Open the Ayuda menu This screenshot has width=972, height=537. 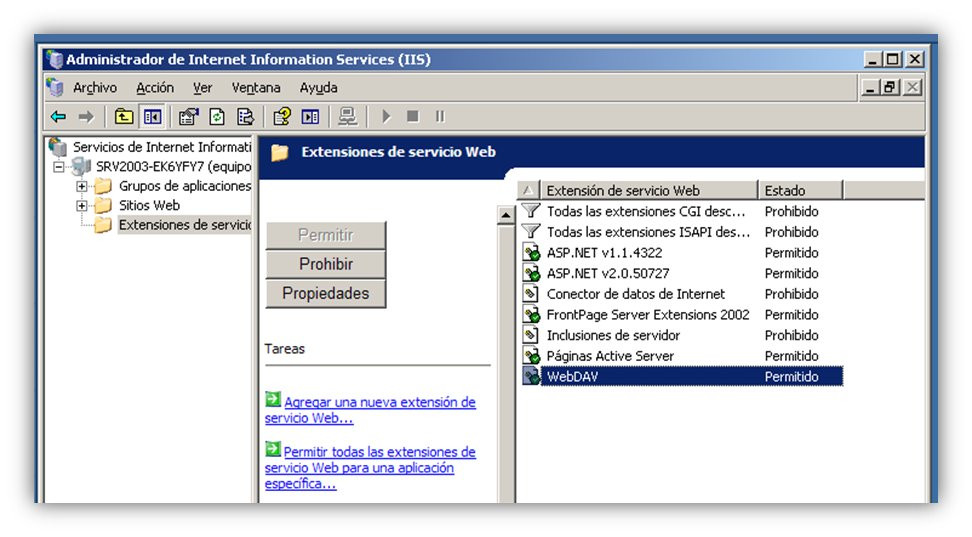[319, 87]
